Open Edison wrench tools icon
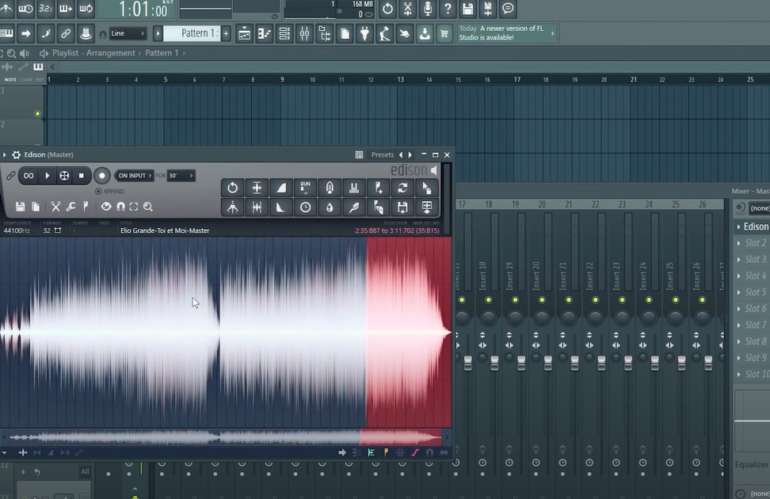The image size is (770, 499). (71, 207)
